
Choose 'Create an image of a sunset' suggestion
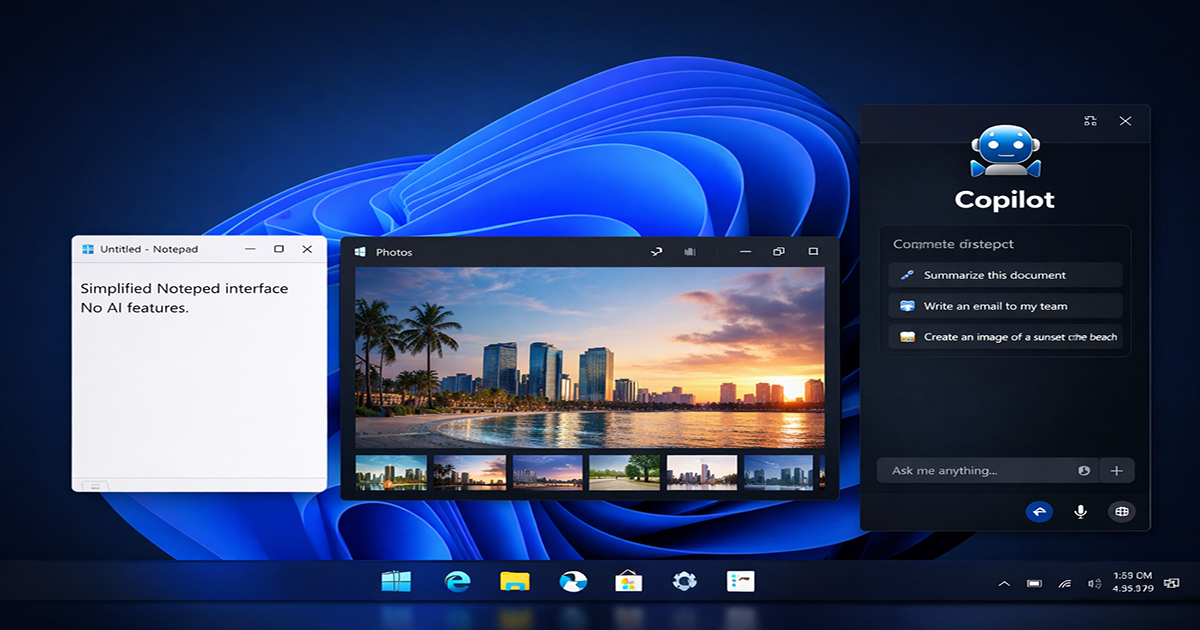[1005, 337]
